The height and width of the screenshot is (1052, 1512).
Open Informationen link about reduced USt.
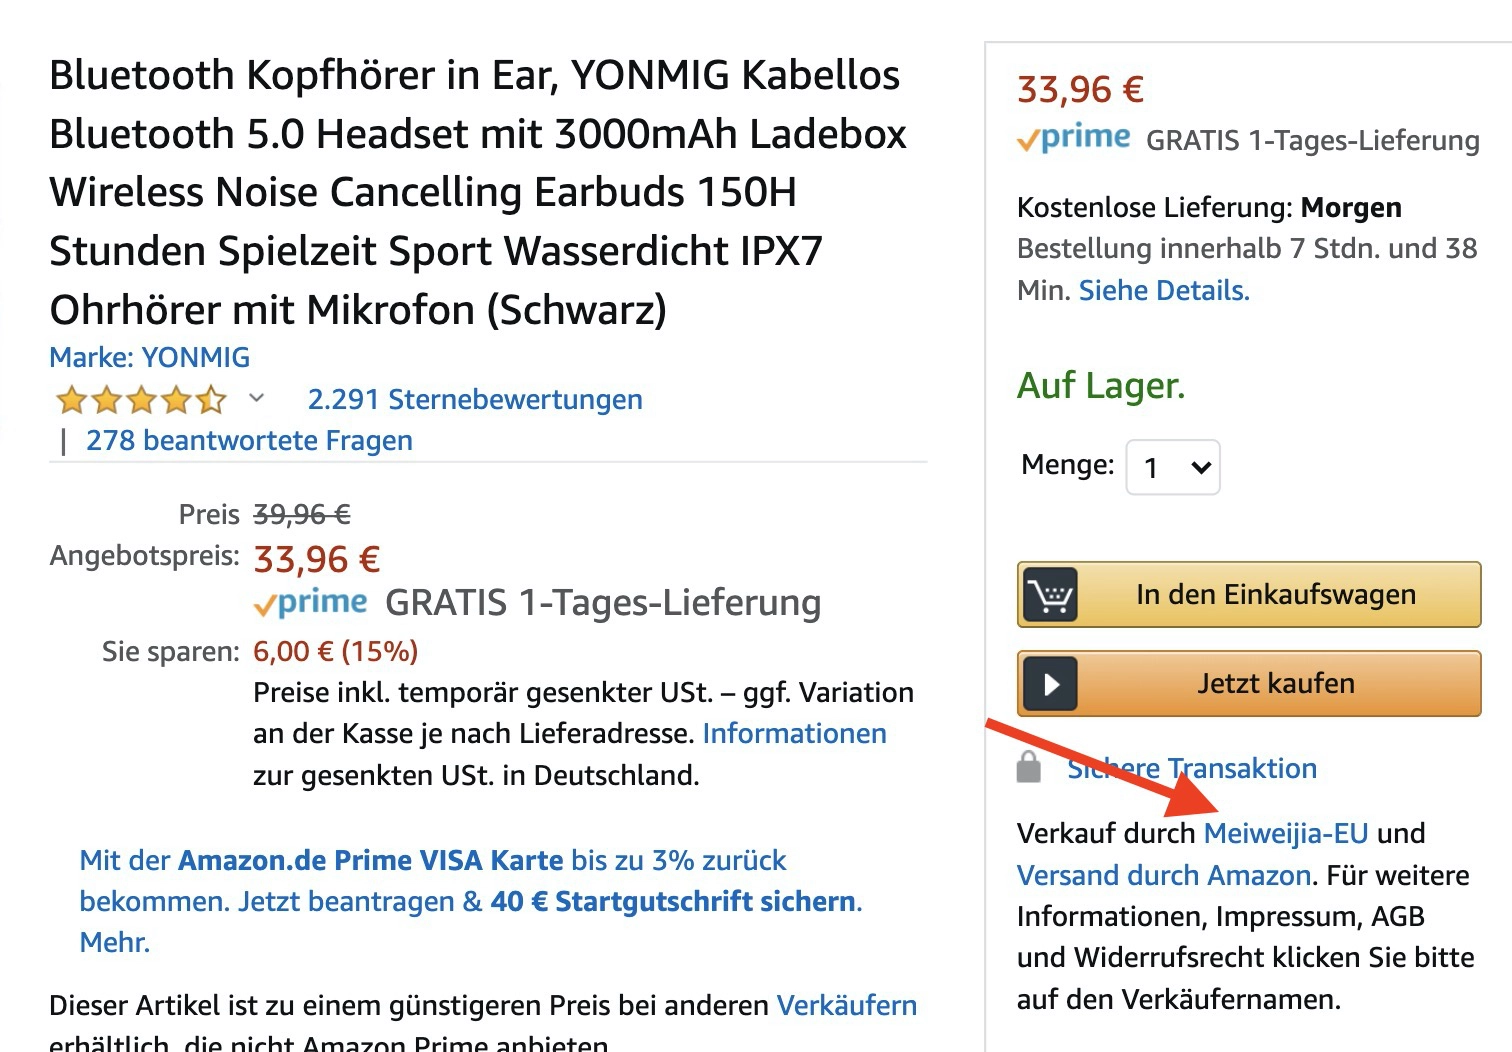pos(794,733)
